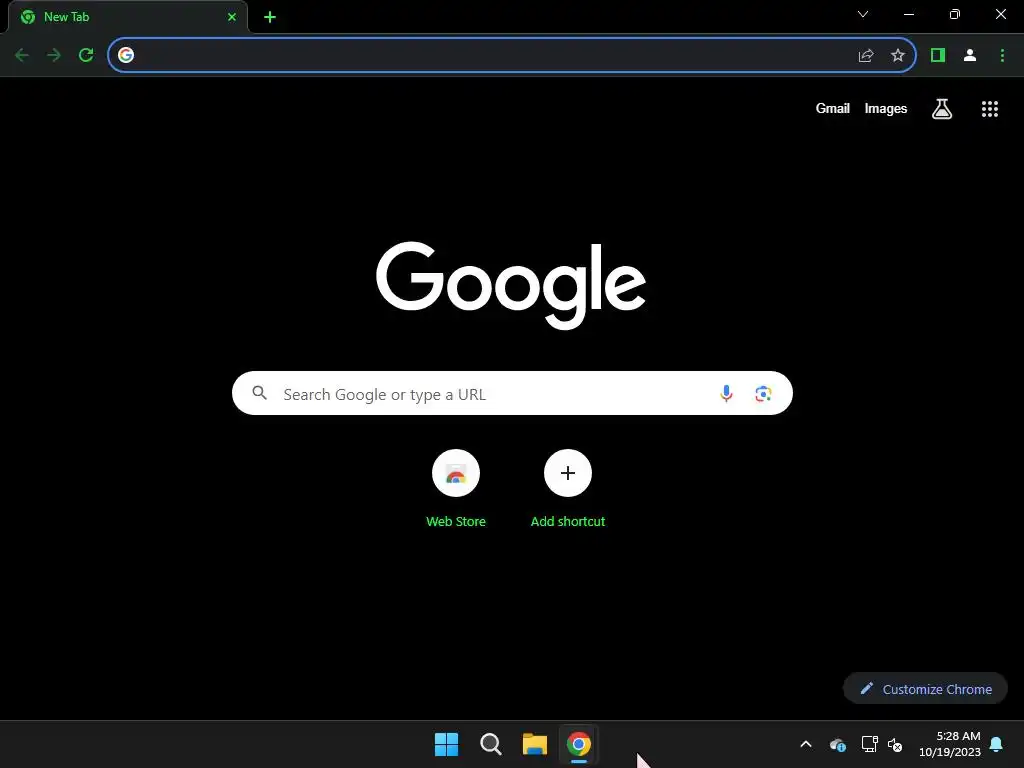Open Chrome three-dot menu
Screen dimensions: 1024x768
click(1002, 56)
